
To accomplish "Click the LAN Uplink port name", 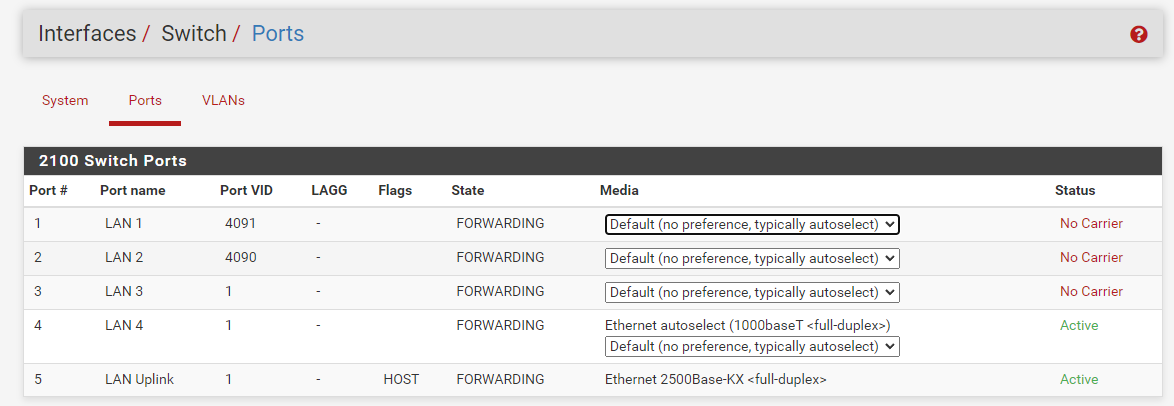I will (139, 380).
